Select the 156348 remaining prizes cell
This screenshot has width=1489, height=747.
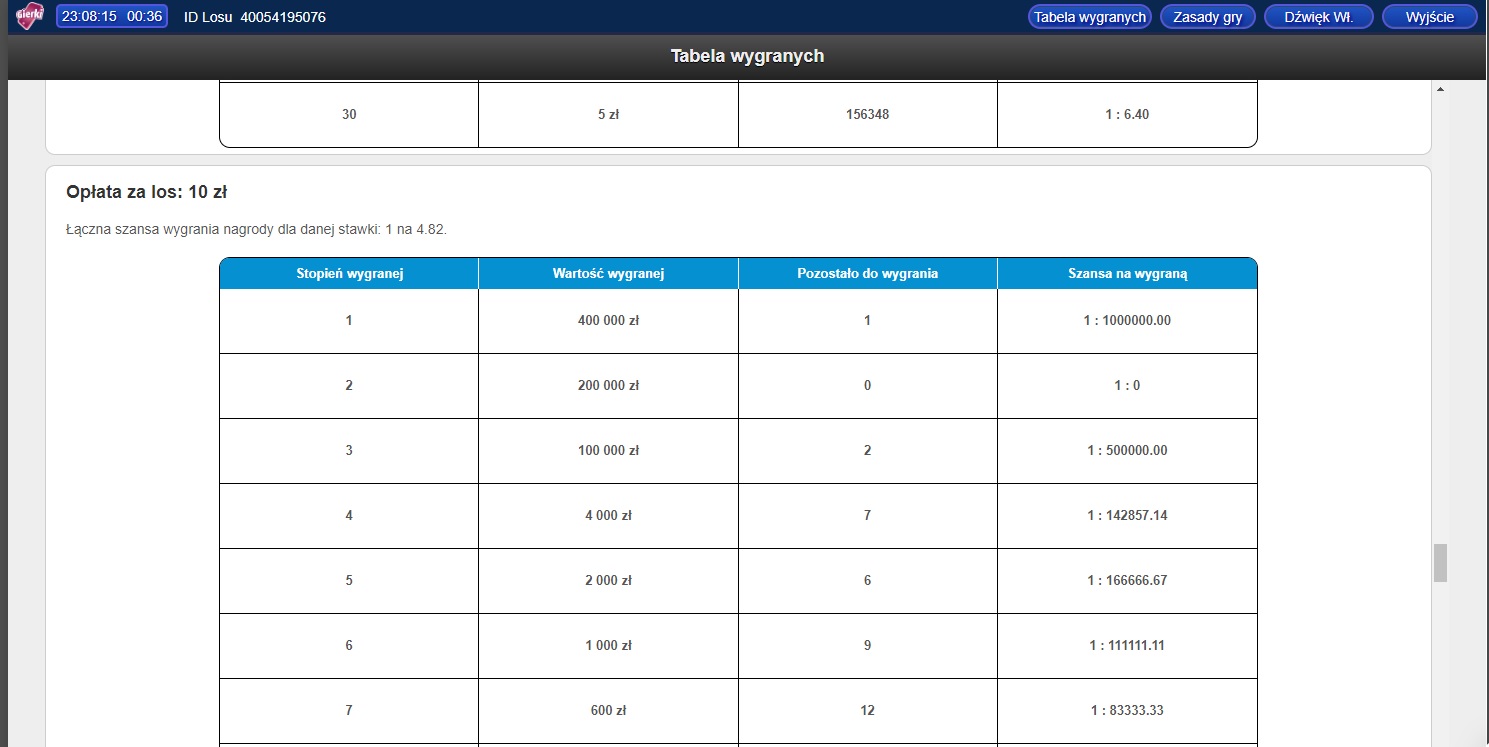point(867,115)
